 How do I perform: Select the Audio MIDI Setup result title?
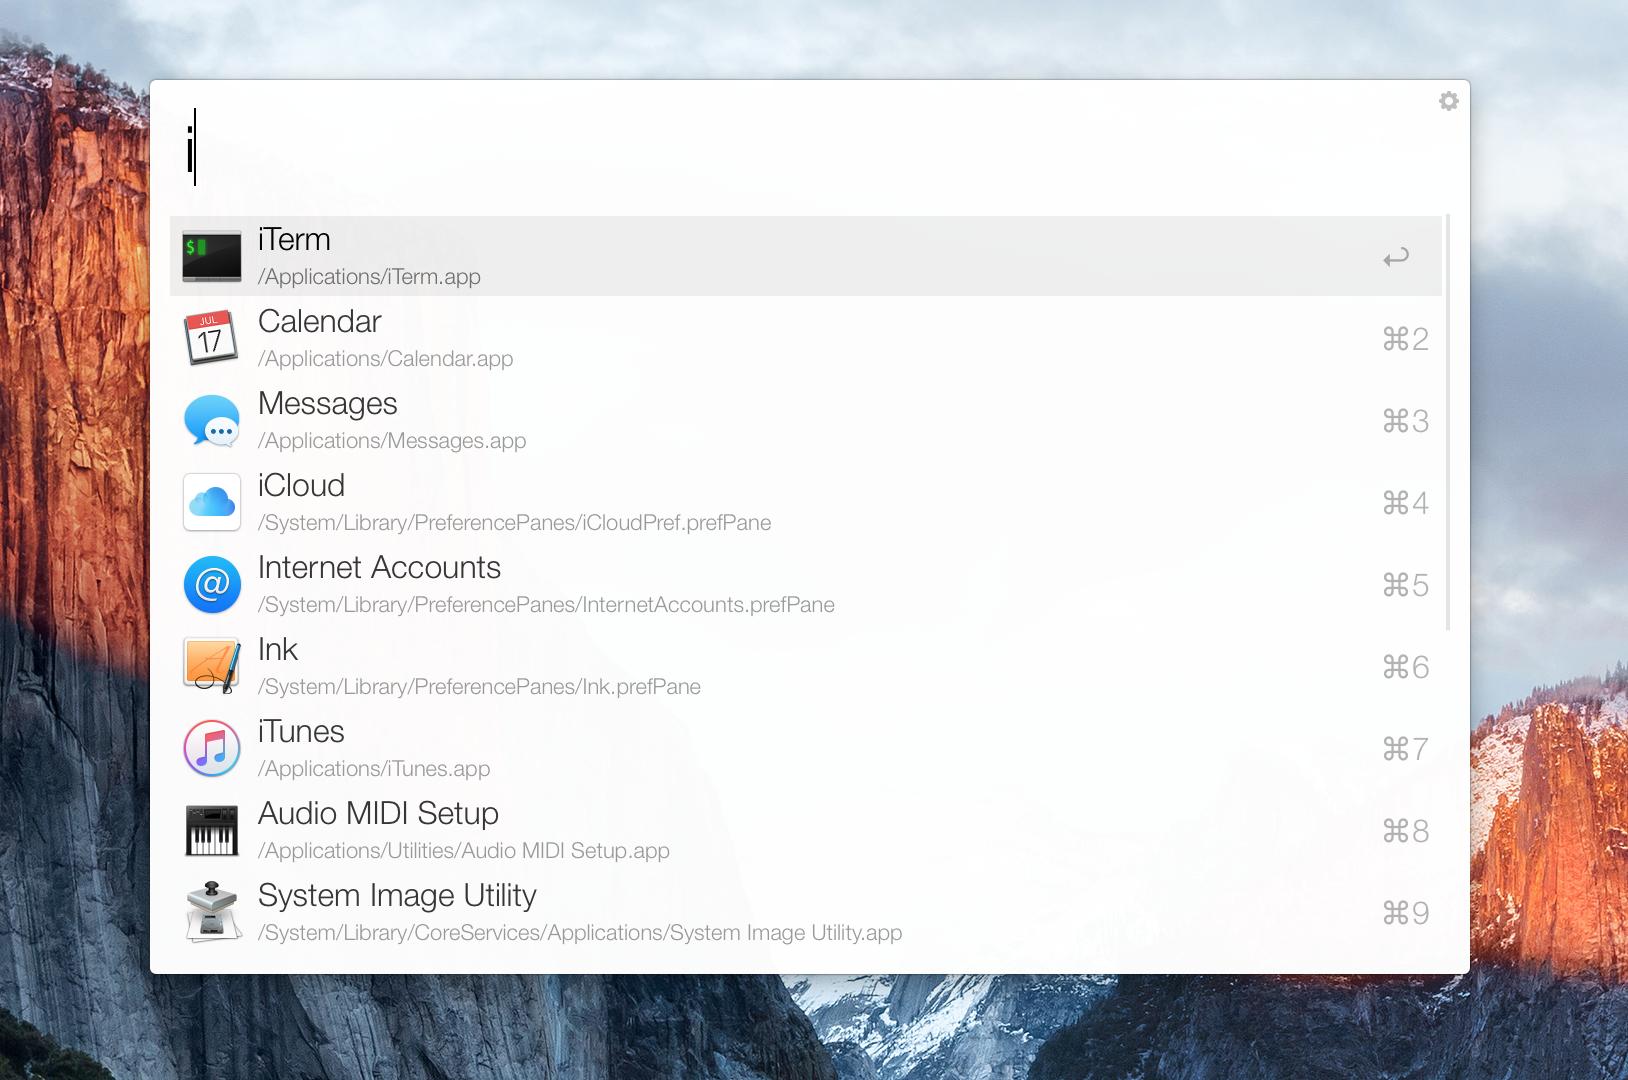pyautogui.click(x=378, y=814)
